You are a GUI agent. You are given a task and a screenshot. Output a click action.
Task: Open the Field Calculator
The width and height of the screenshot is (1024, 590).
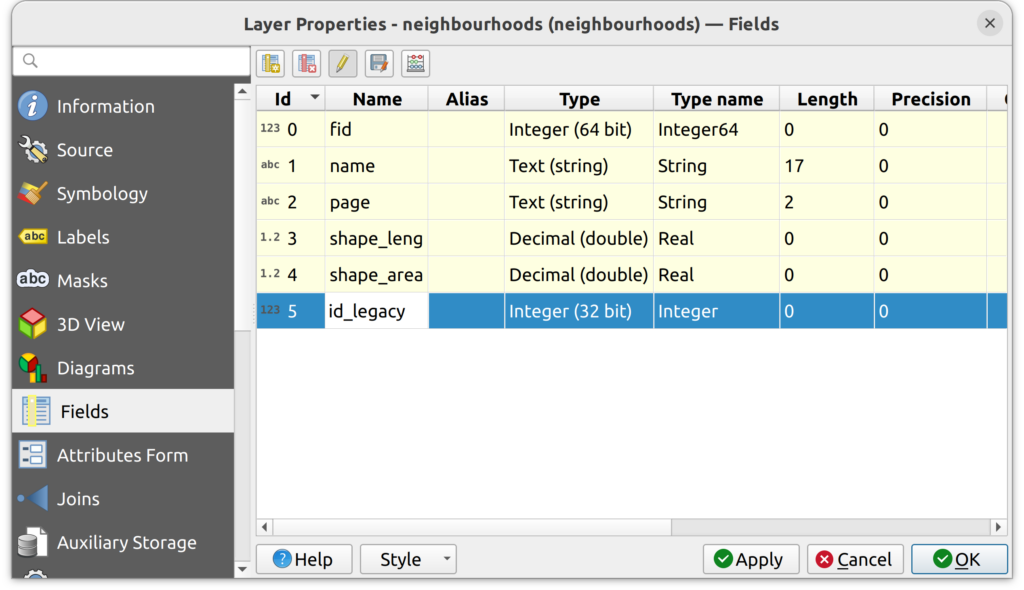416,64
